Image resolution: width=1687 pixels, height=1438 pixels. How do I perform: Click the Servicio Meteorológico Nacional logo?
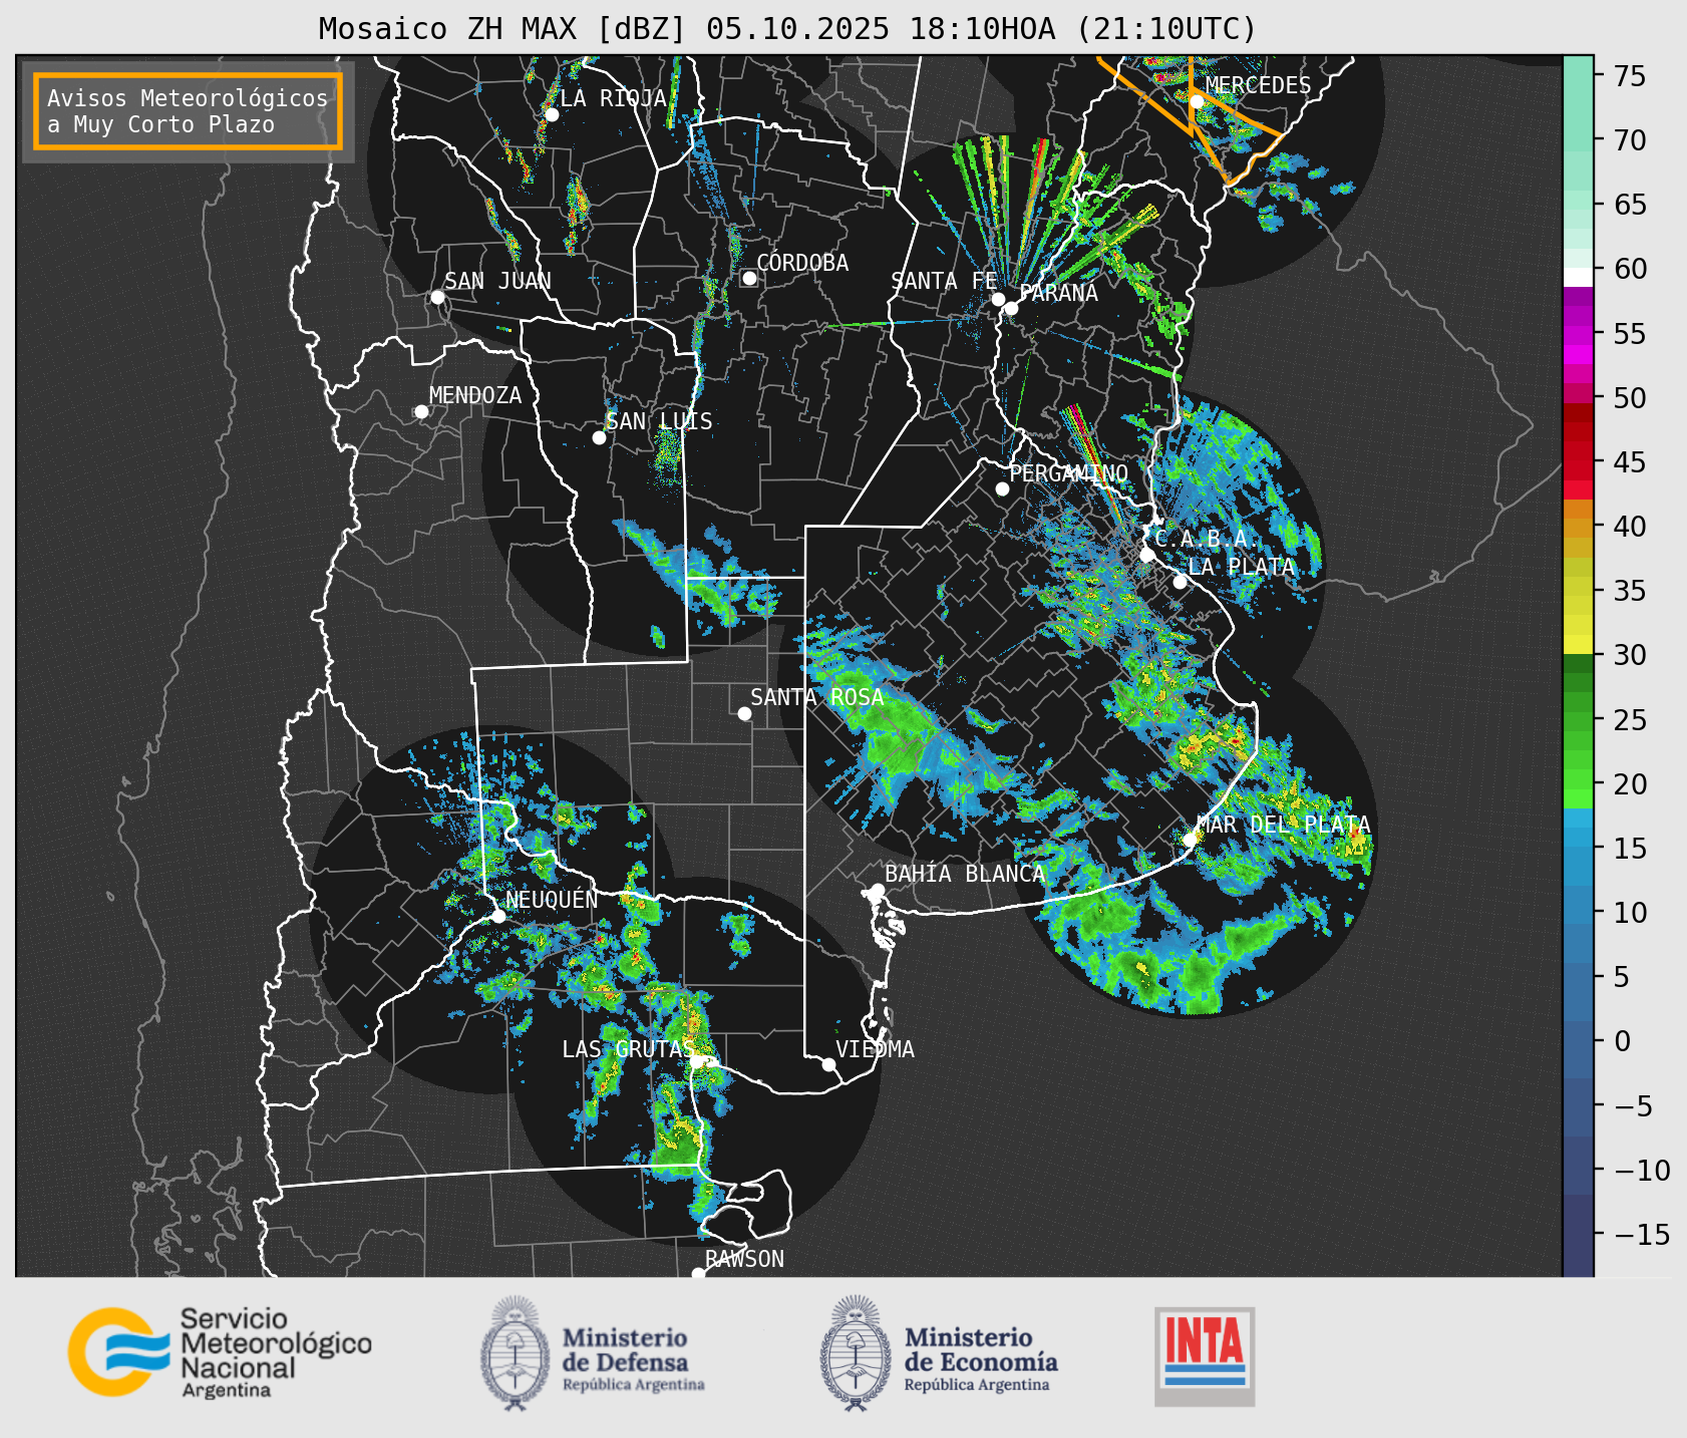pos(219,1352)
